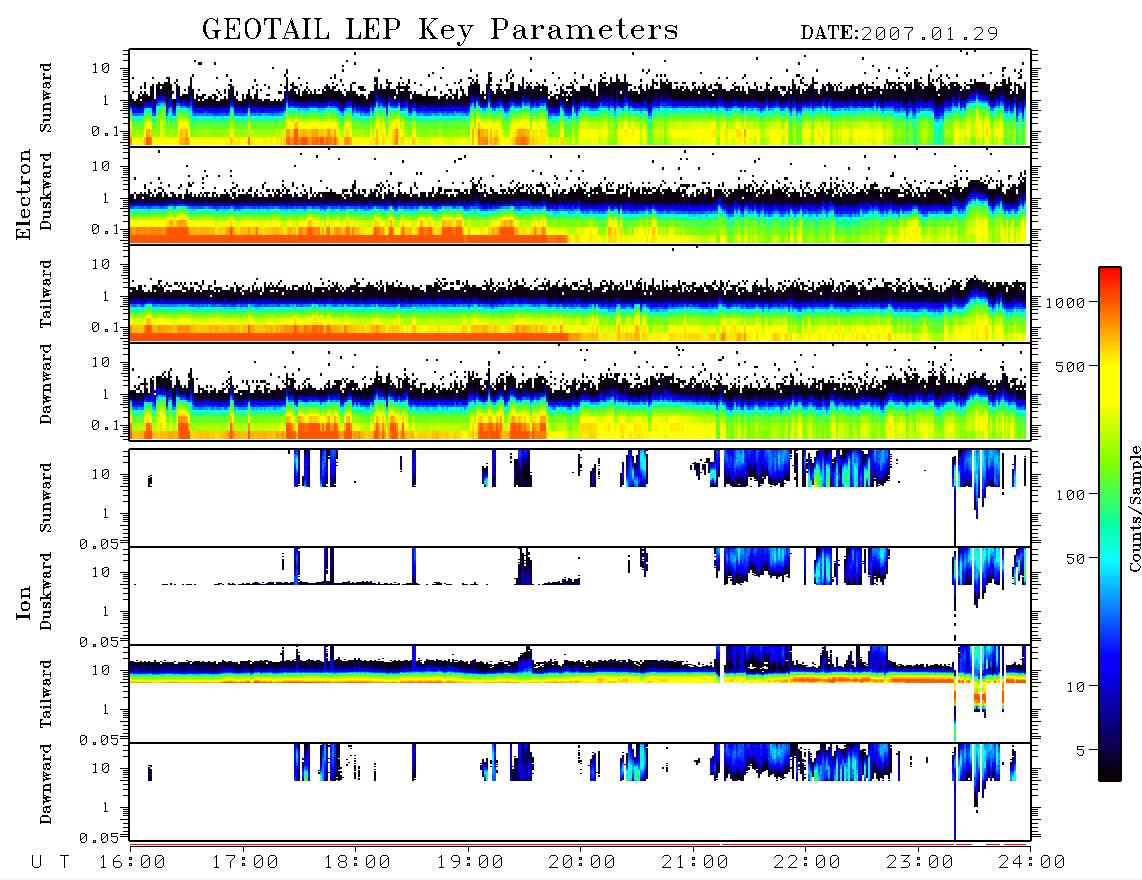Click the vertical Ion group label
1142x880 pixels.
24,603
